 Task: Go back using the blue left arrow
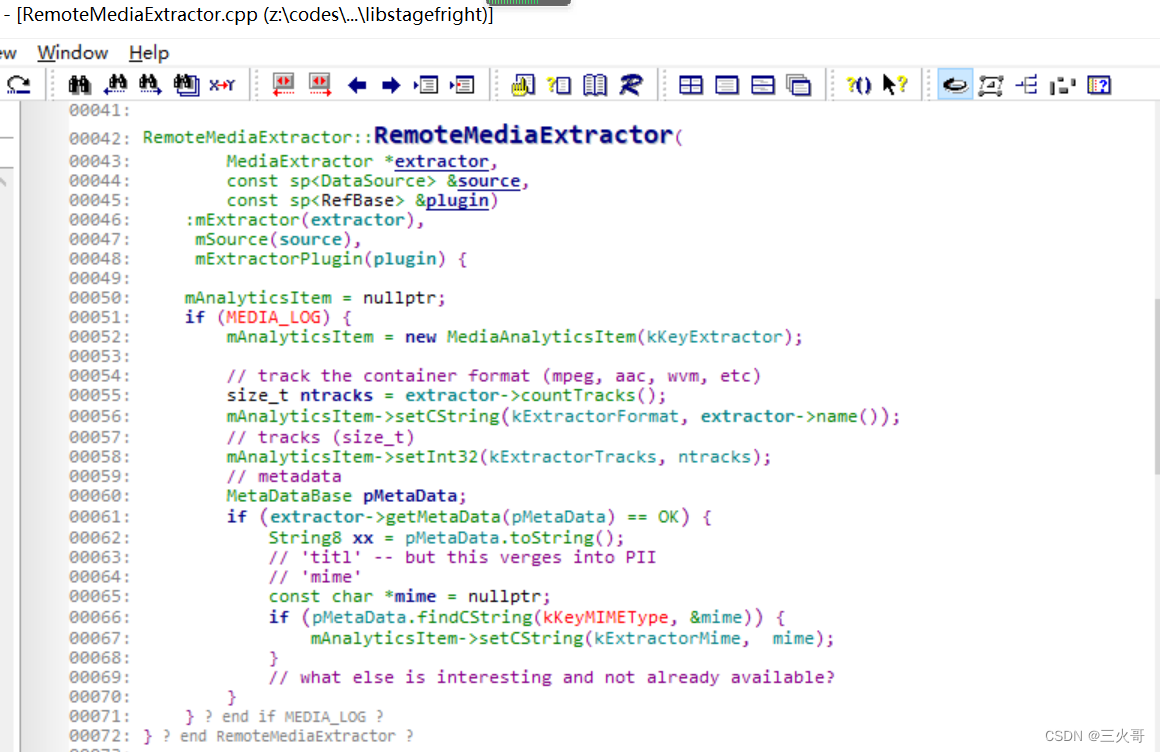pos(357,86)
